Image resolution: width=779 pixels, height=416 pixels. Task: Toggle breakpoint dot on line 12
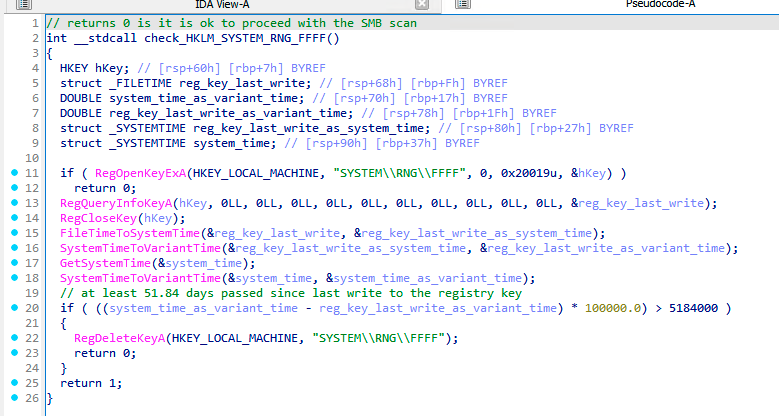pyautogui.click(x=14, y=187)
